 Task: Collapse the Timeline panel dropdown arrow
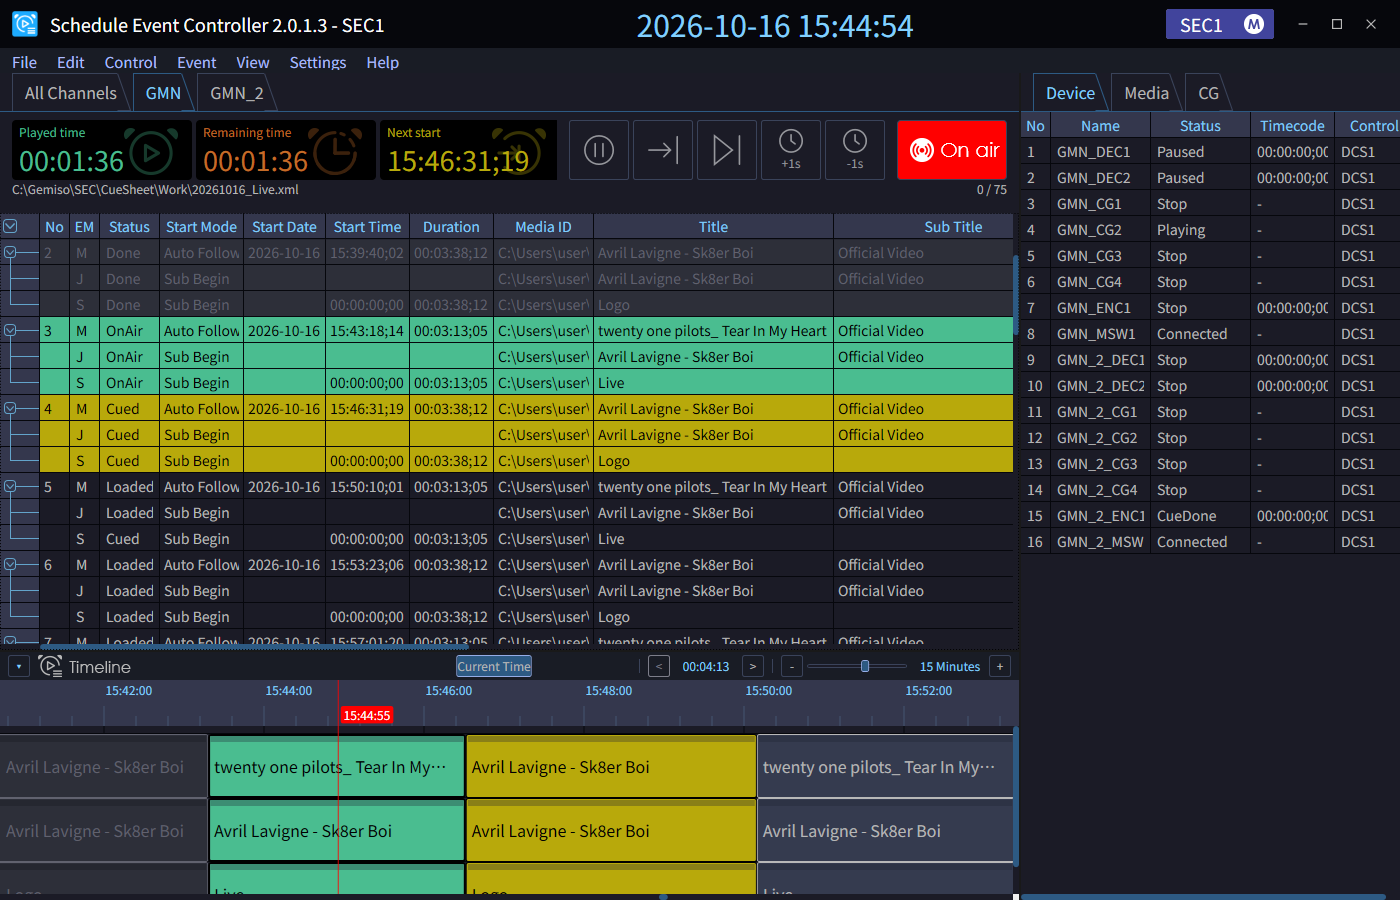[19, 666]
